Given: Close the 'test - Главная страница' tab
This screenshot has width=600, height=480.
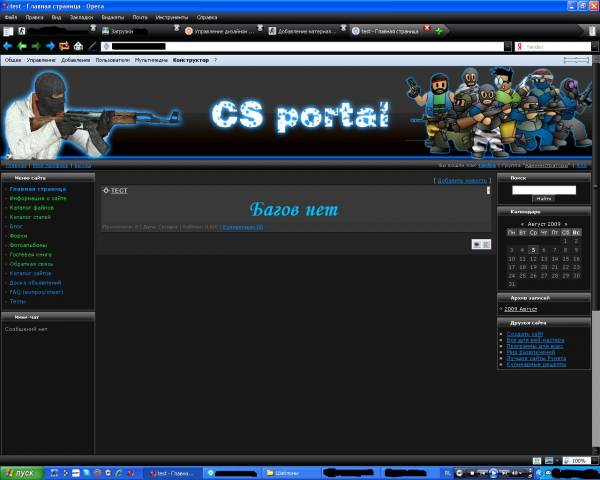Looking at the screenshot, I should tap(427, 28).
